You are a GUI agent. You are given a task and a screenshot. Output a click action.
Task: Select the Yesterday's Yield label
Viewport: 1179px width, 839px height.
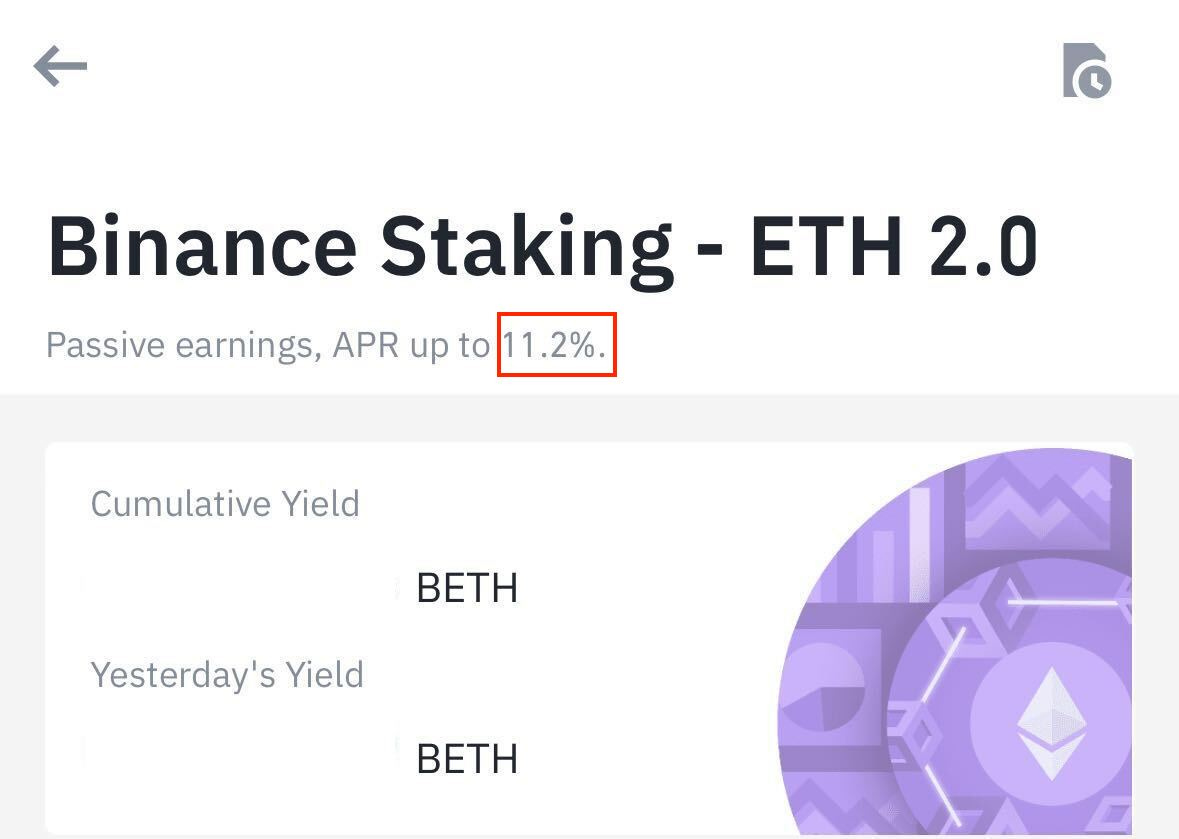[227, 675]
